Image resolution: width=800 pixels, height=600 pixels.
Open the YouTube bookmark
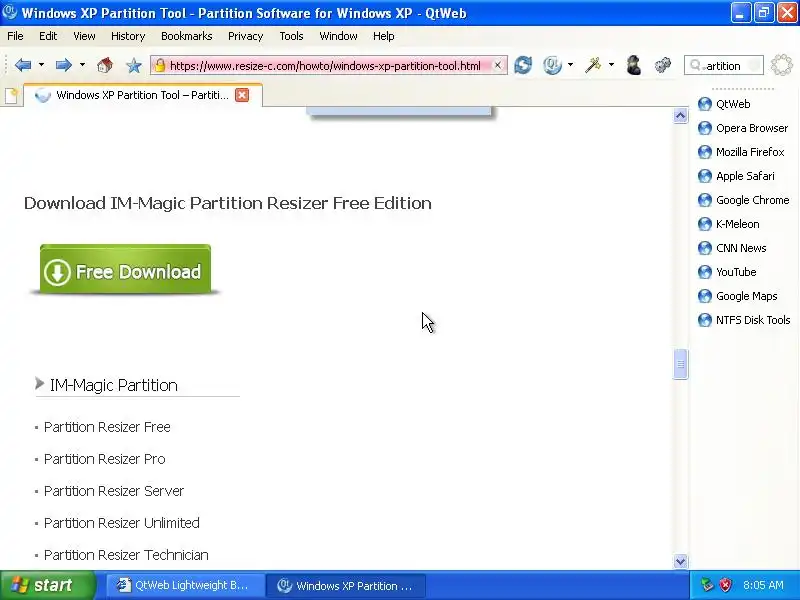click(x=727, y=272)
